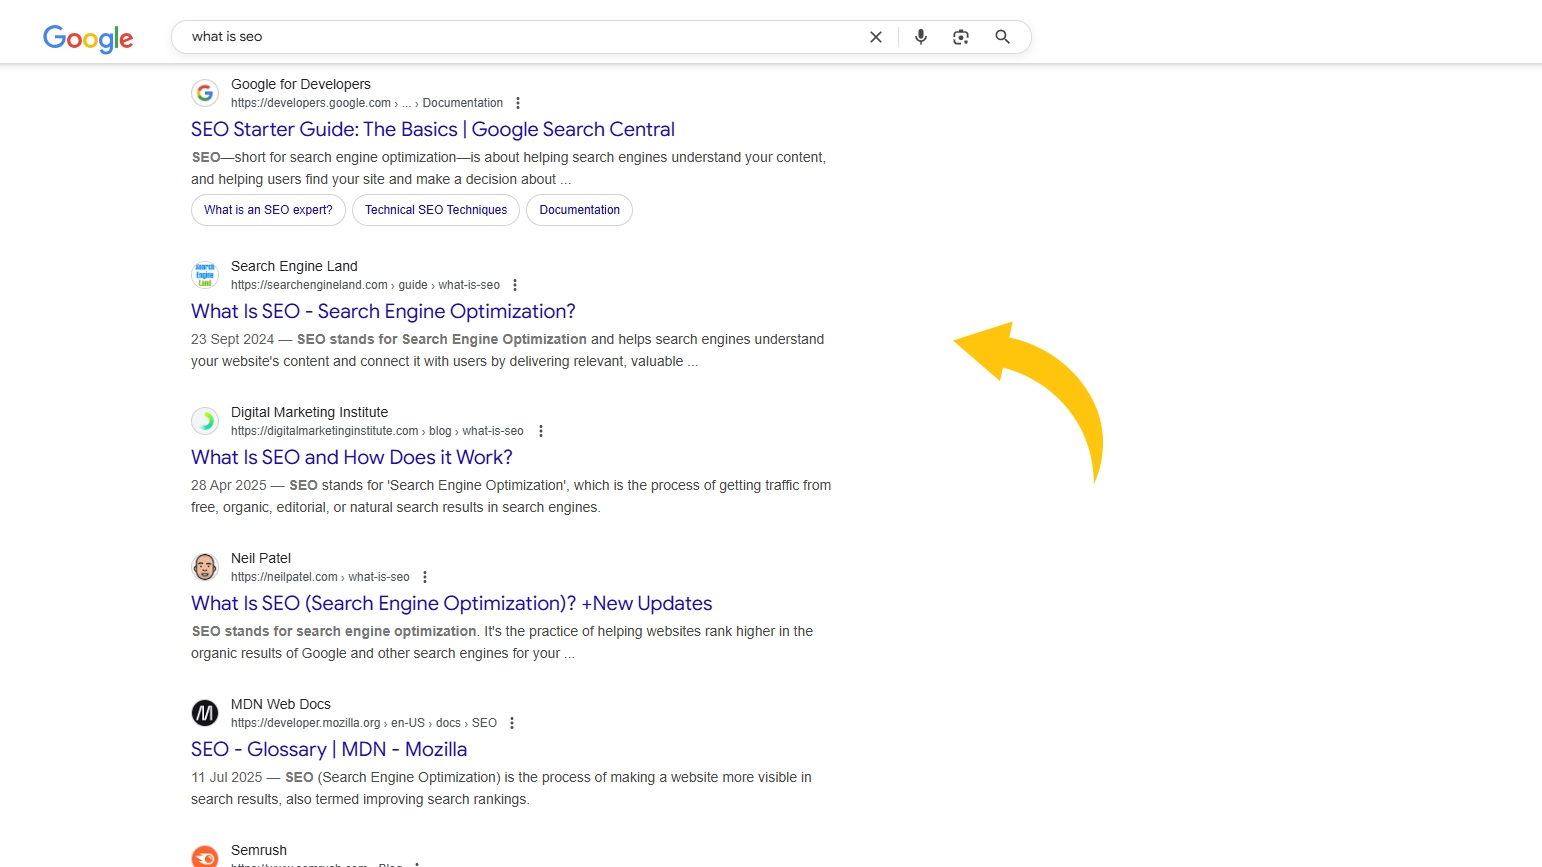Select the 'What is an SEO expert?' chip

267,210
